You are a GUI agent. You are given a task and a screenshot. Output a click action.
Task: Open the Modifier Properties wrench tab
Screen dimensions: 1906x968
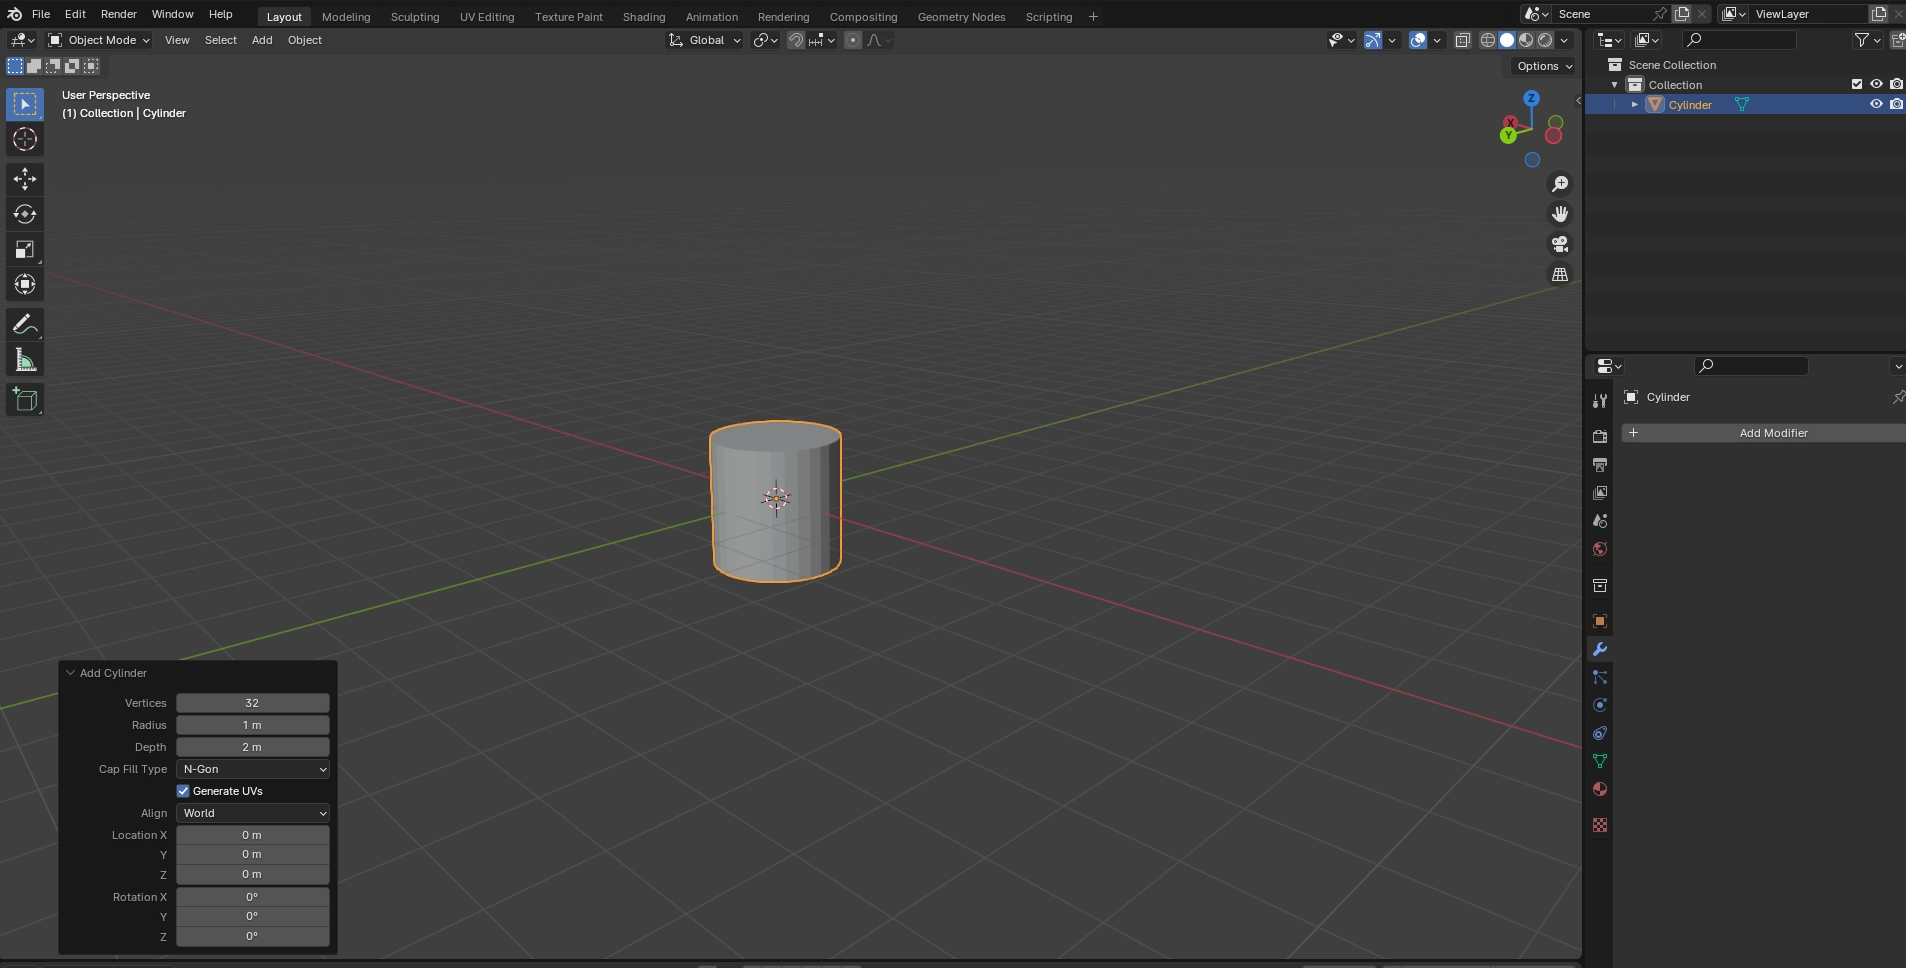pos(1600,649)
